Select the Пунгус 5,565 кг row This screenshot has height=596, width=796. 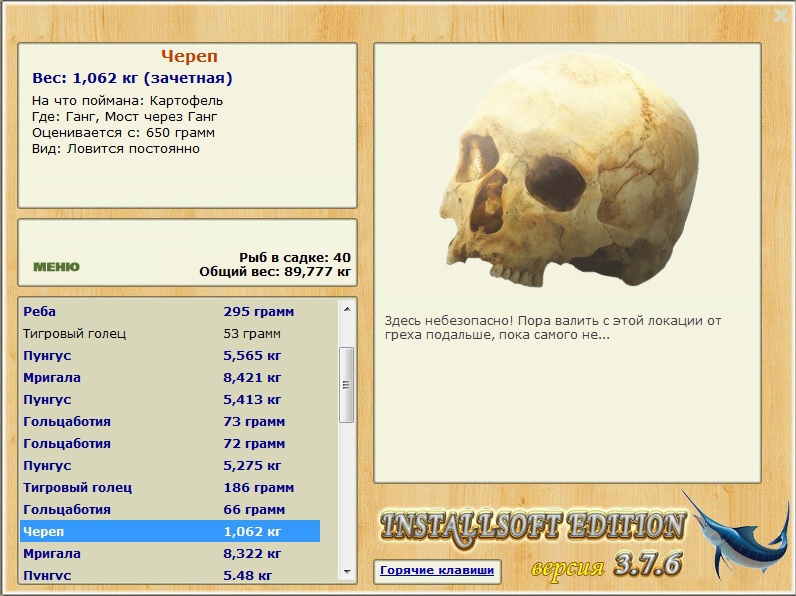coord(170,355)
